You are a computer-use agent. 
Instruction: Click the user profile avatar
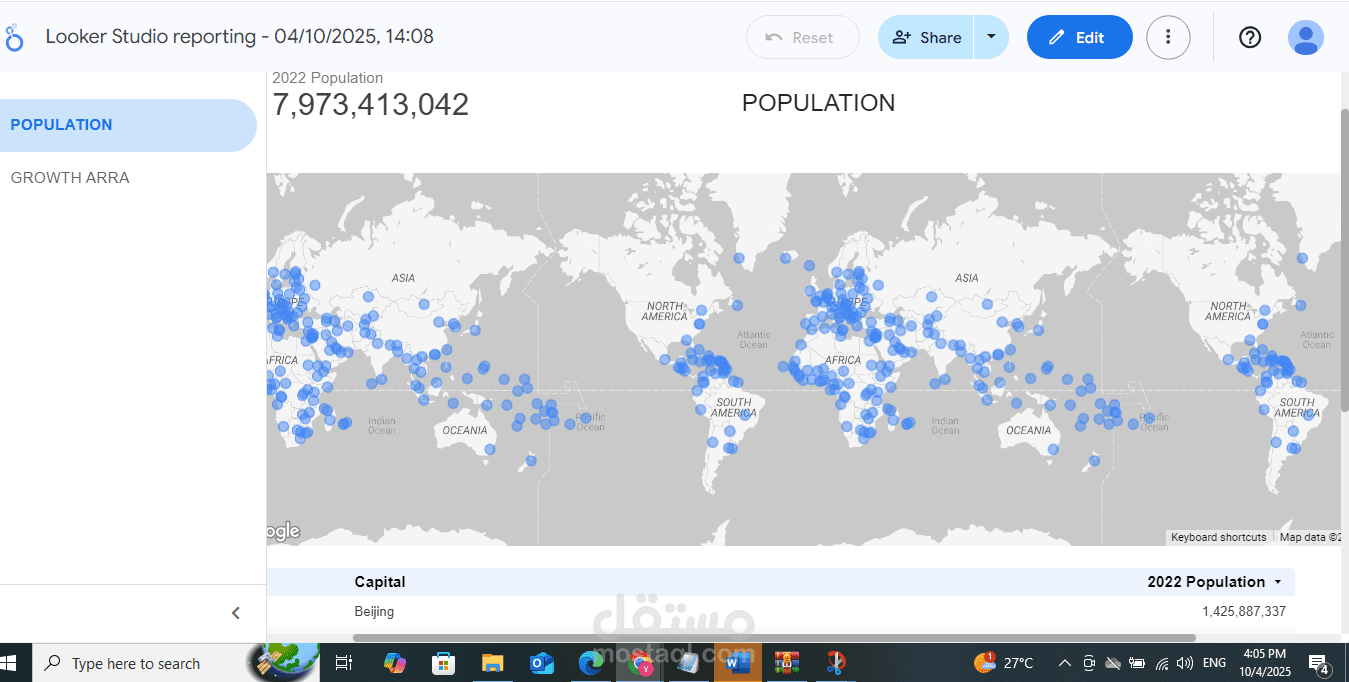[1305, 37]
